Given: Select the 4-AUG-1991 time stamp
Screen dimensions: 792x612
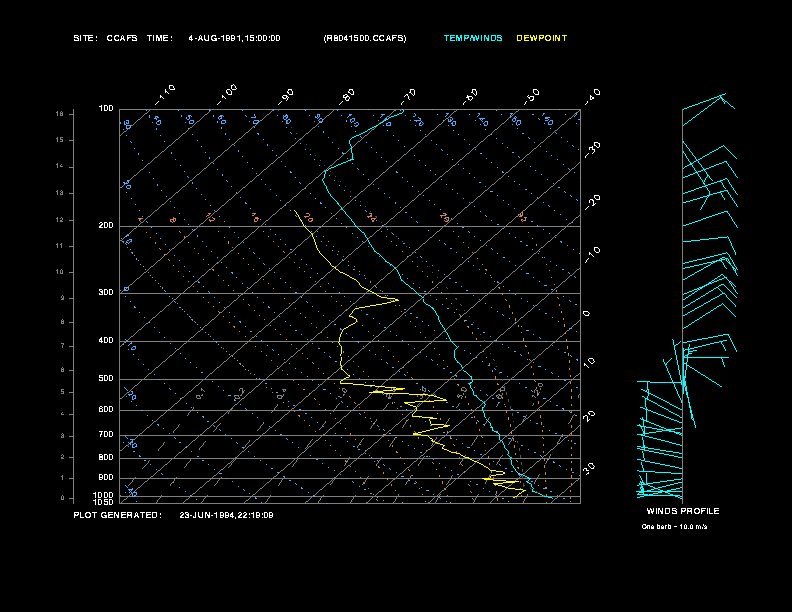Looking at the screenshot, I should (234, 38).
